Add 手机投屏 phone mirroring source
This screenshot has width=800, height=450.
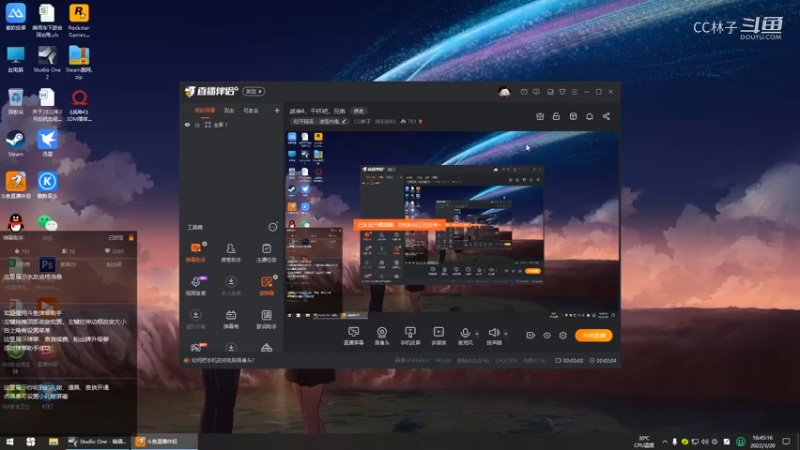(410, 336)
